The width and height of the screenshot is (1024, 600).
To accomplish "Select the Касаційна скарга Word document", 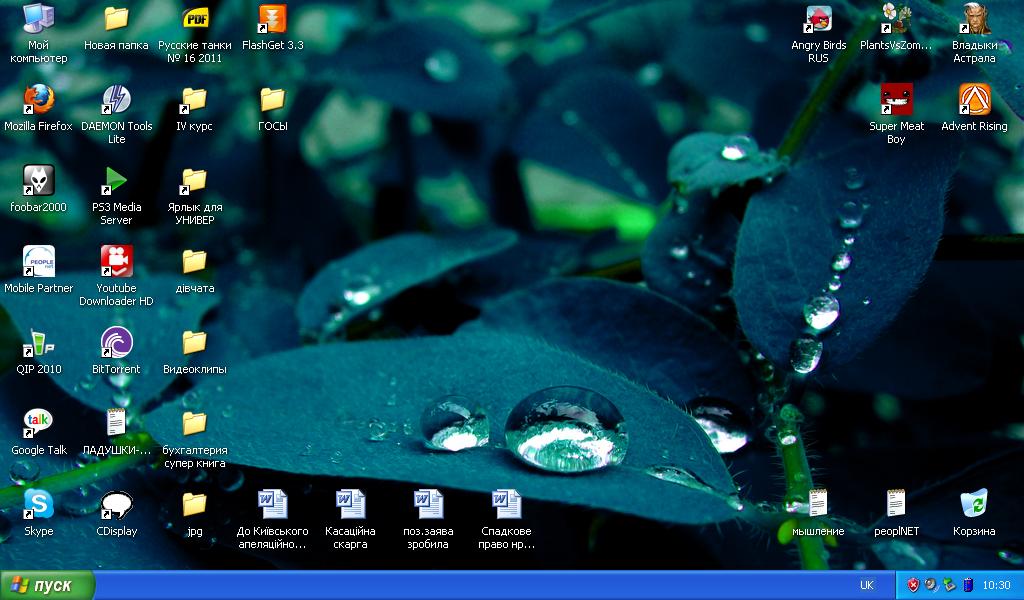I will pyautogui.click(x=350, y=505).
